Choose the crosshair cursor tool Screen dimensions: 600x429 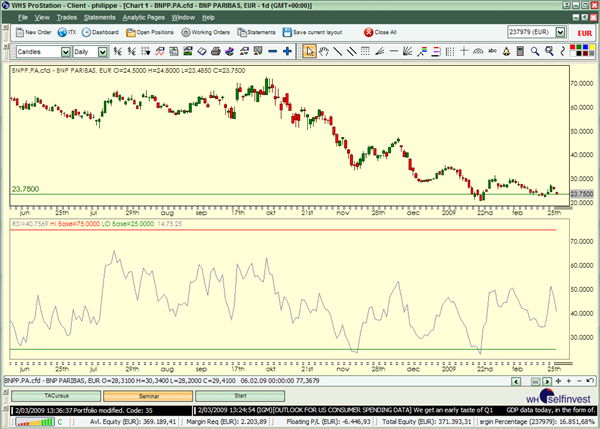(464, 51)
